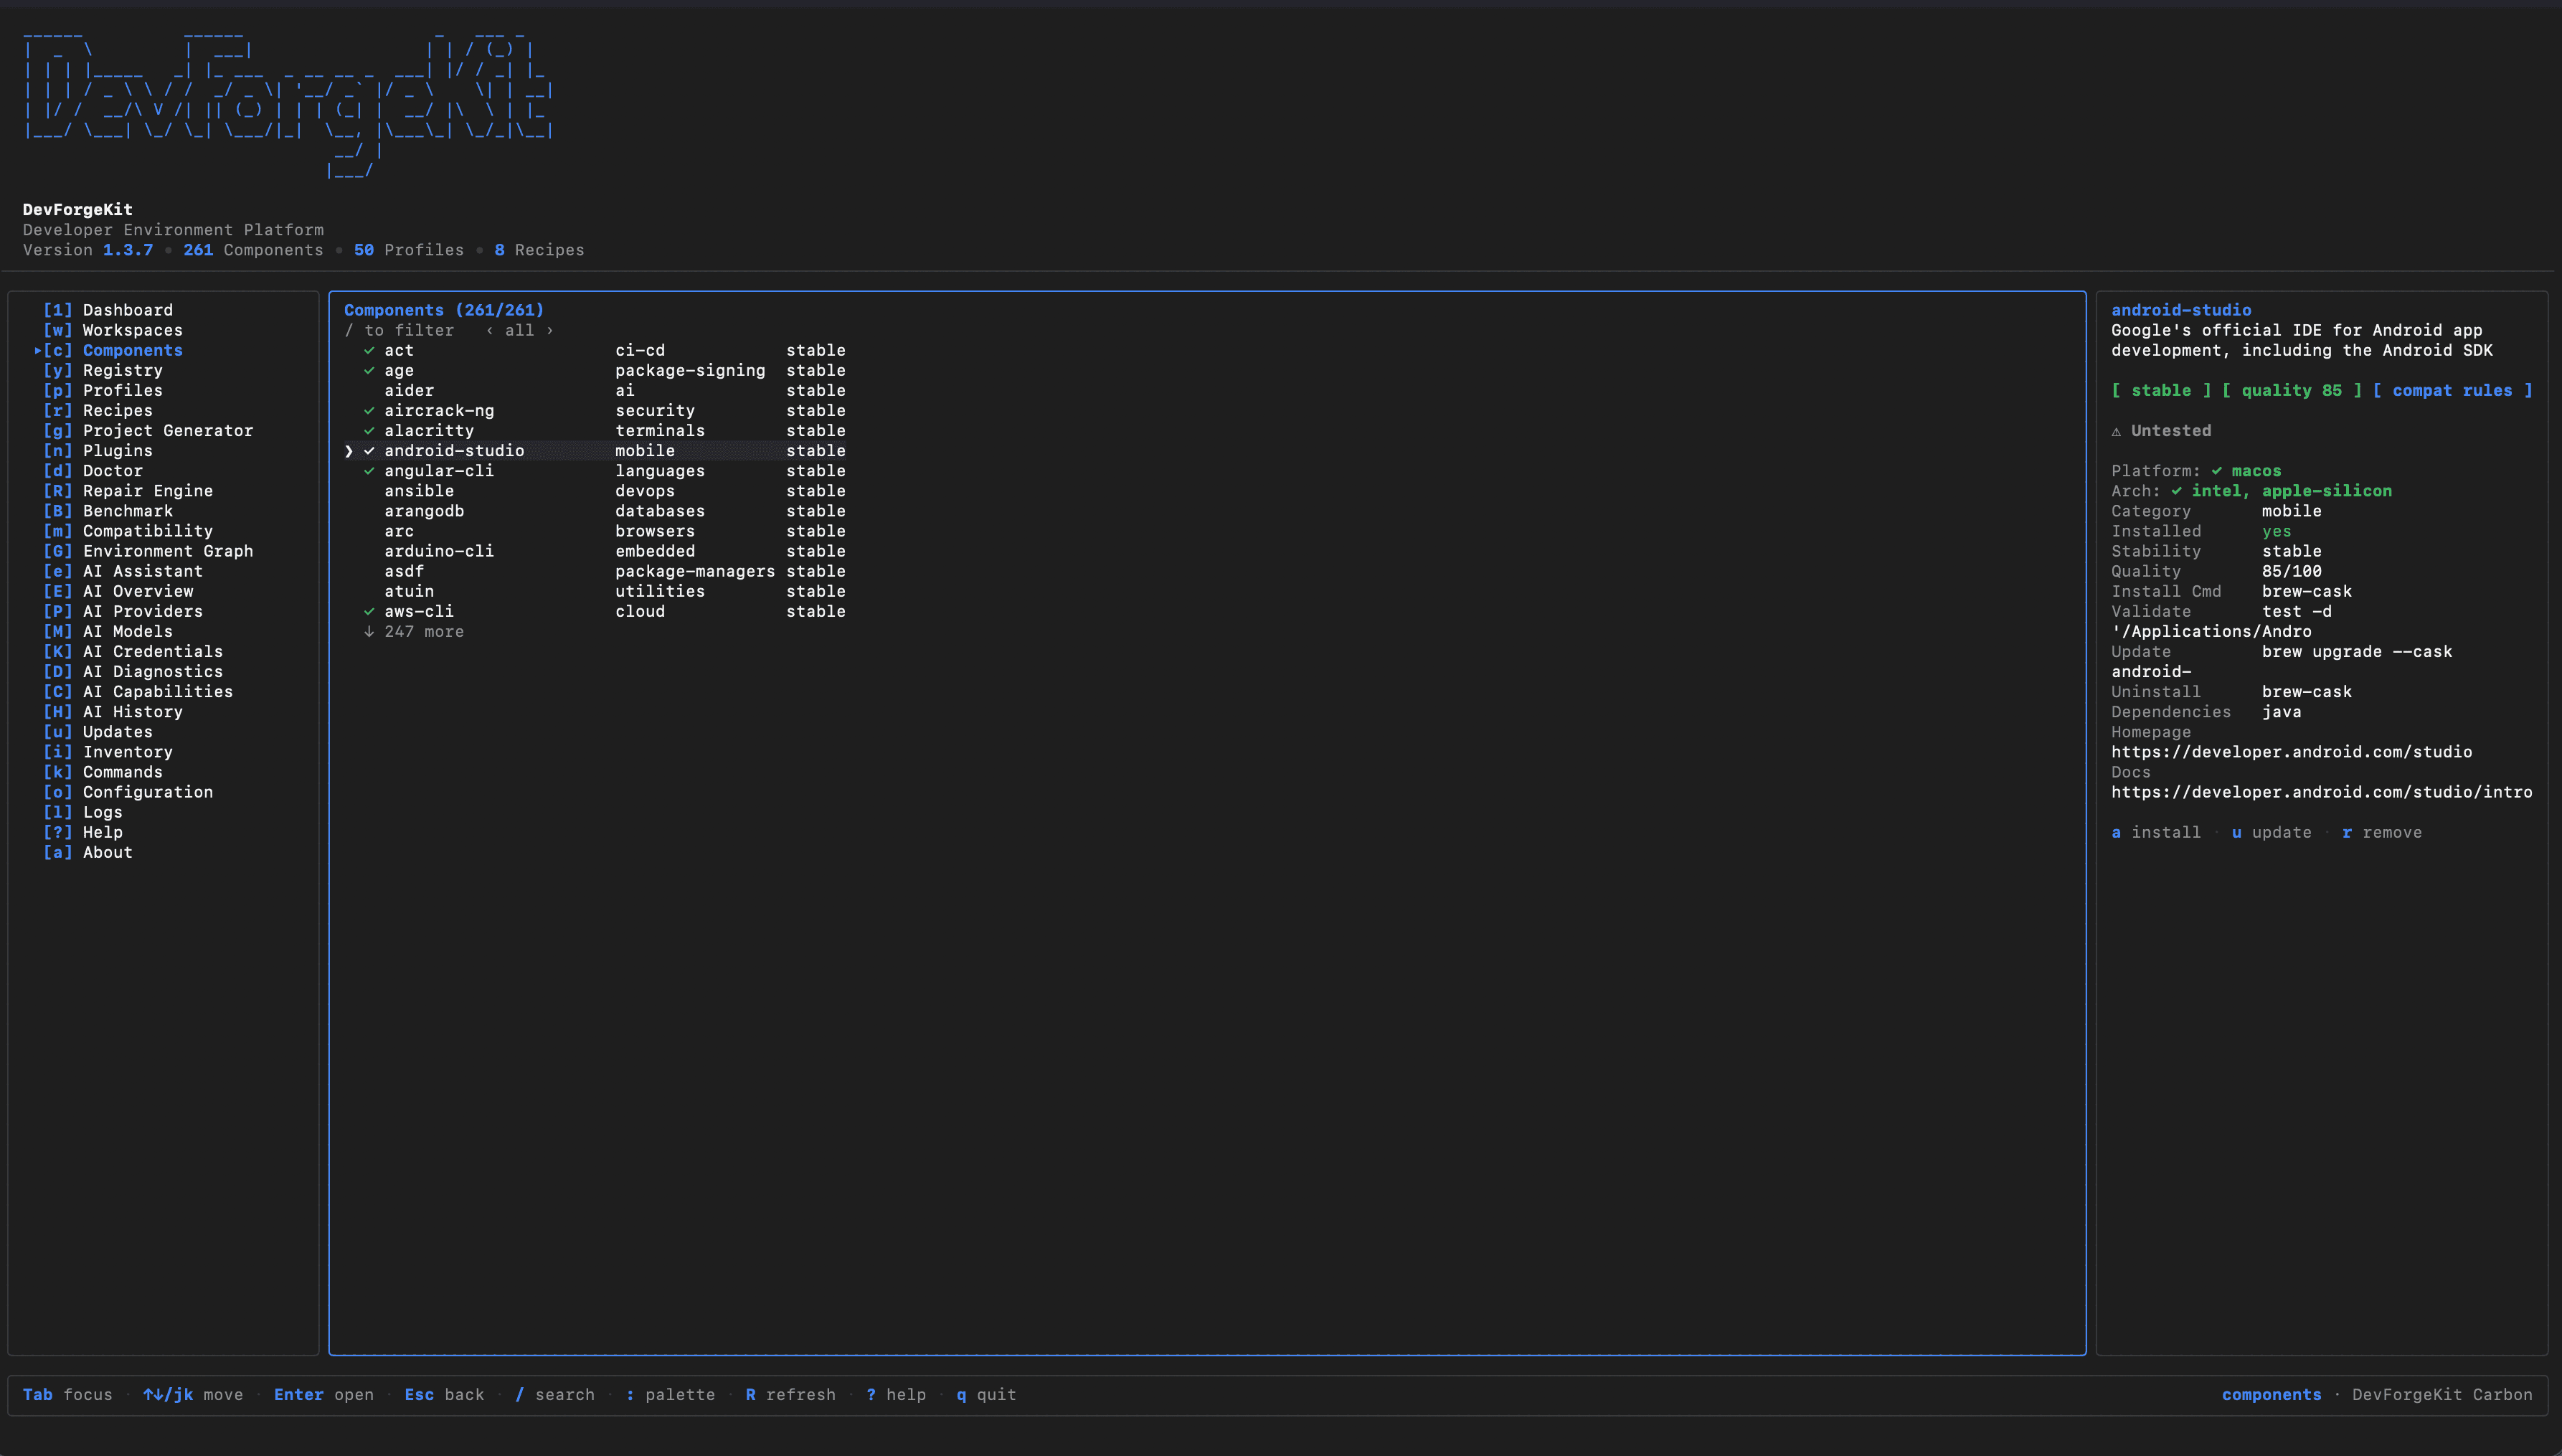2562x1456 pixels.
Task: Open the Configuration section
Action: [128, 791]
